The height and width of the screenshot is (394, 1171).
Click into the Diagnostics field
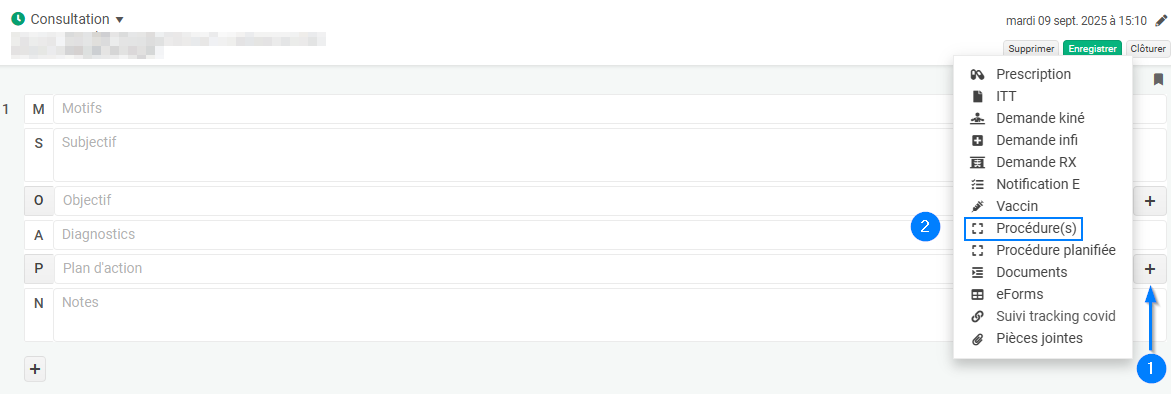[x=504, y=234]
